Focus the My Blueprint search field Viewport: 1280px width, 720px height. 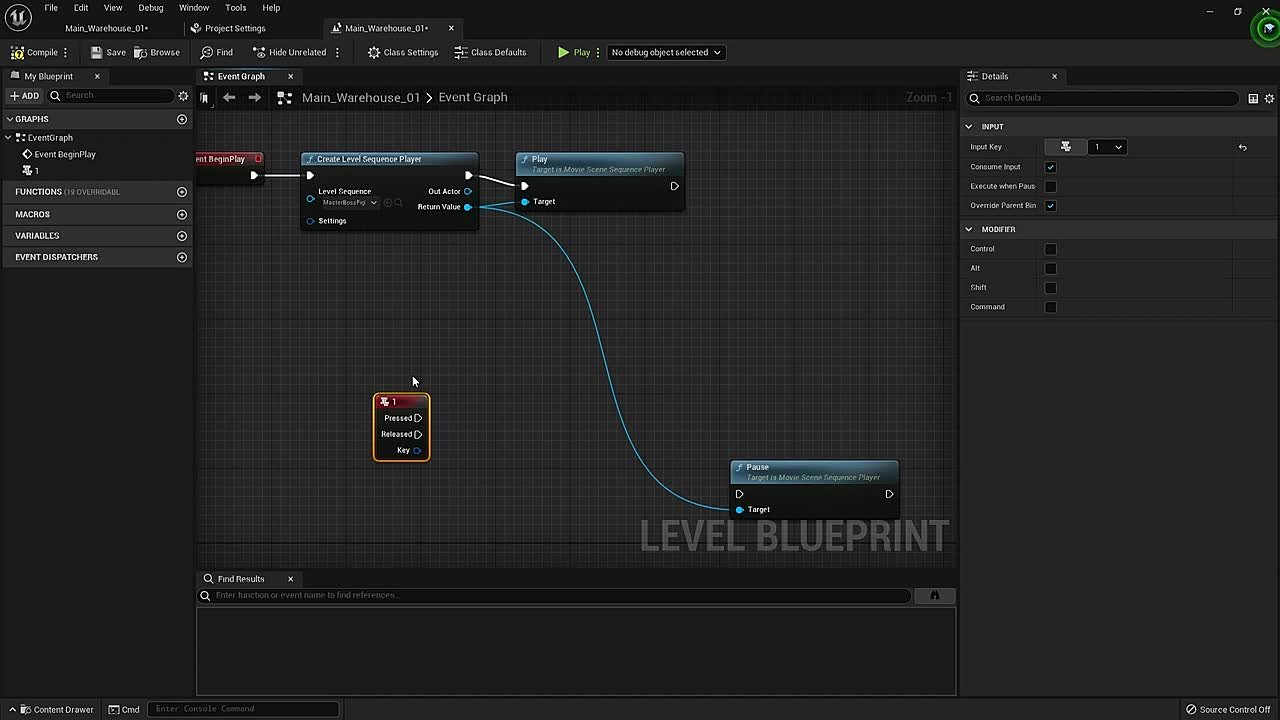[111, 96]
